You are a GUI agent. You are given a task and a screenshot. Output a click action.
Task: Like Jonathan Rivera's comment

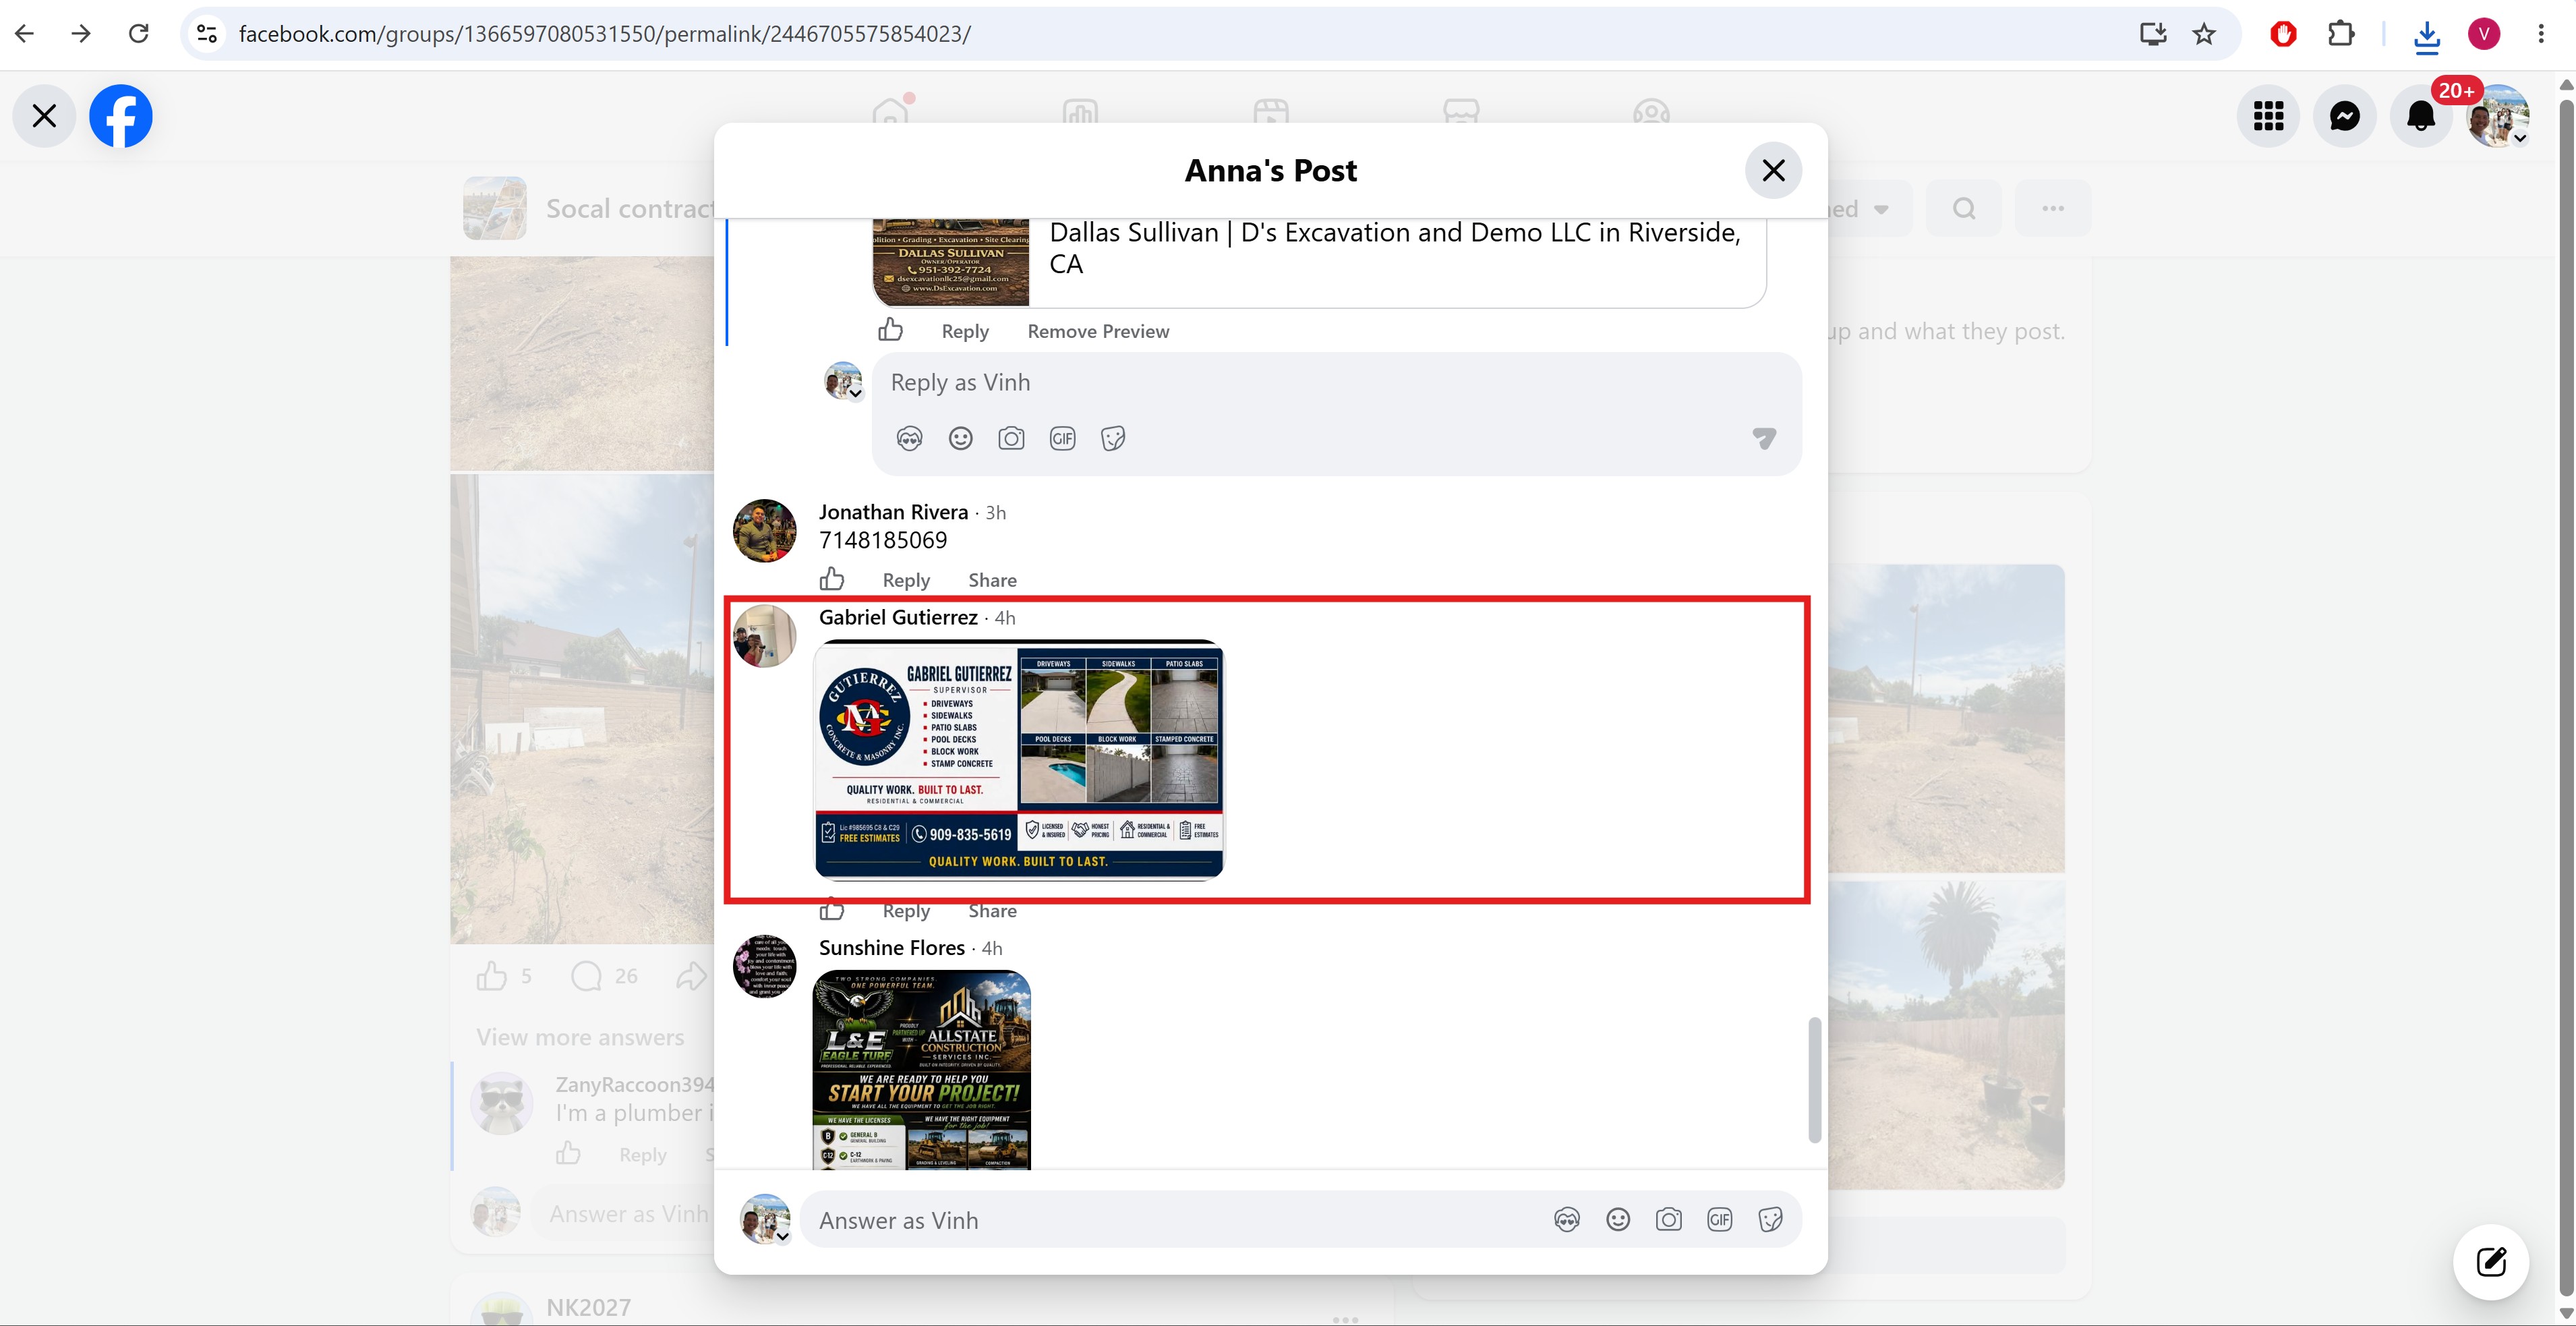pyautogui.click(x=832, y=579)
